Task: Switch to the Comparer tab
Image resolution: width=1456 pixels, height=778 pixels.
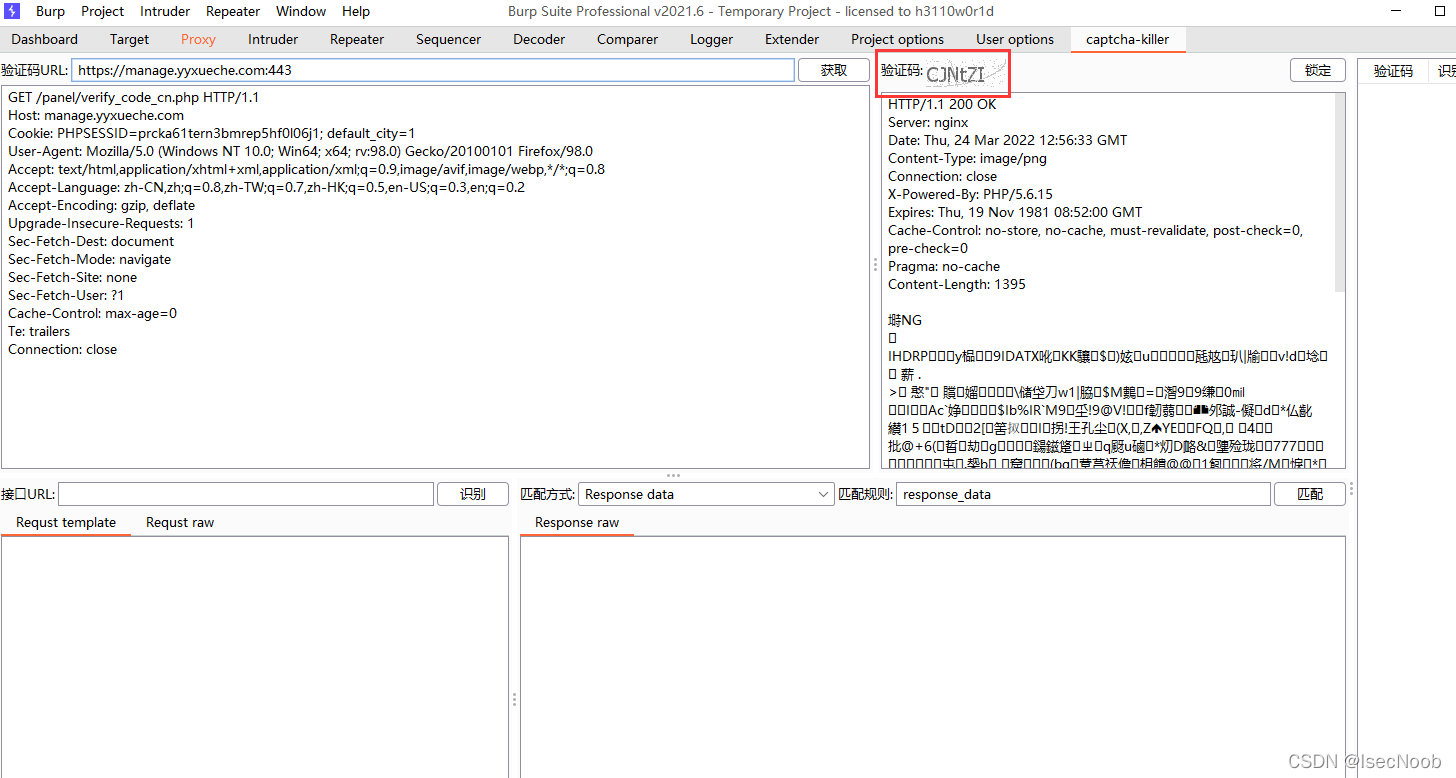Action: [x=628, y=39]
